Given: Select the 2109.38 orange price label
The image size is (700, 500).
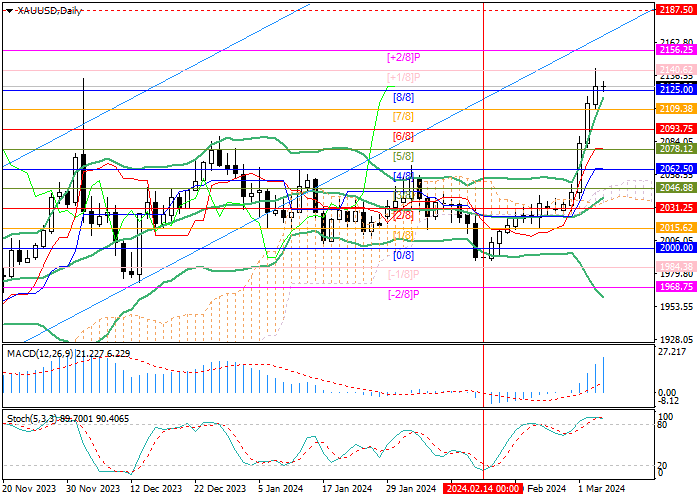Looking at the screenshot, I should (x=676, y=108).
